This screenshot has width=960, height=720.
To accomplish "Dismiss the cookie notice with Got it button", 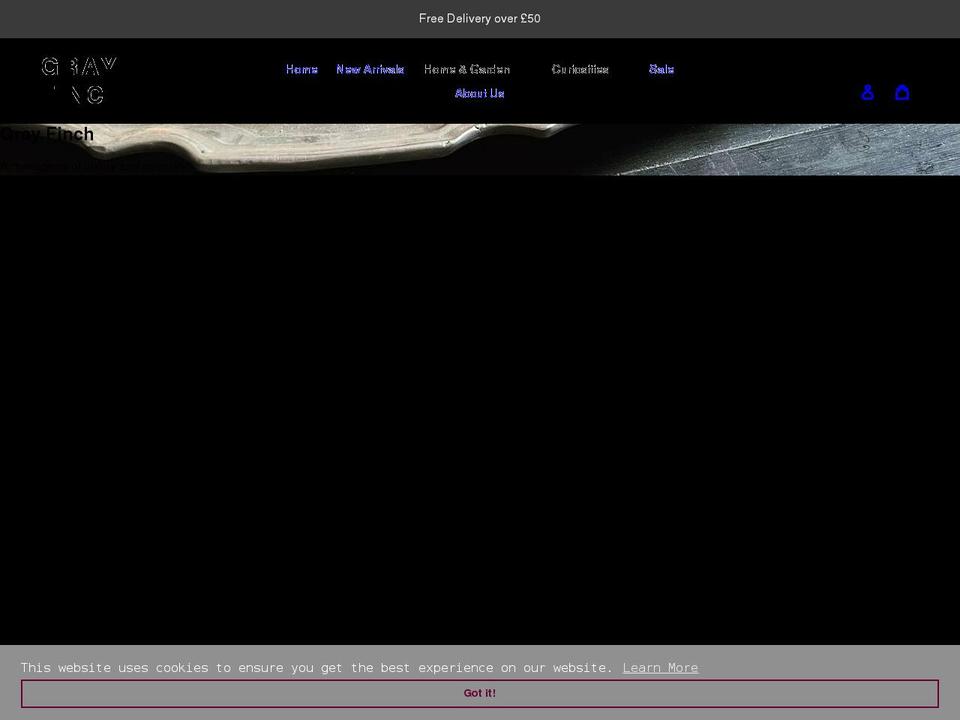I will point(480,693).
